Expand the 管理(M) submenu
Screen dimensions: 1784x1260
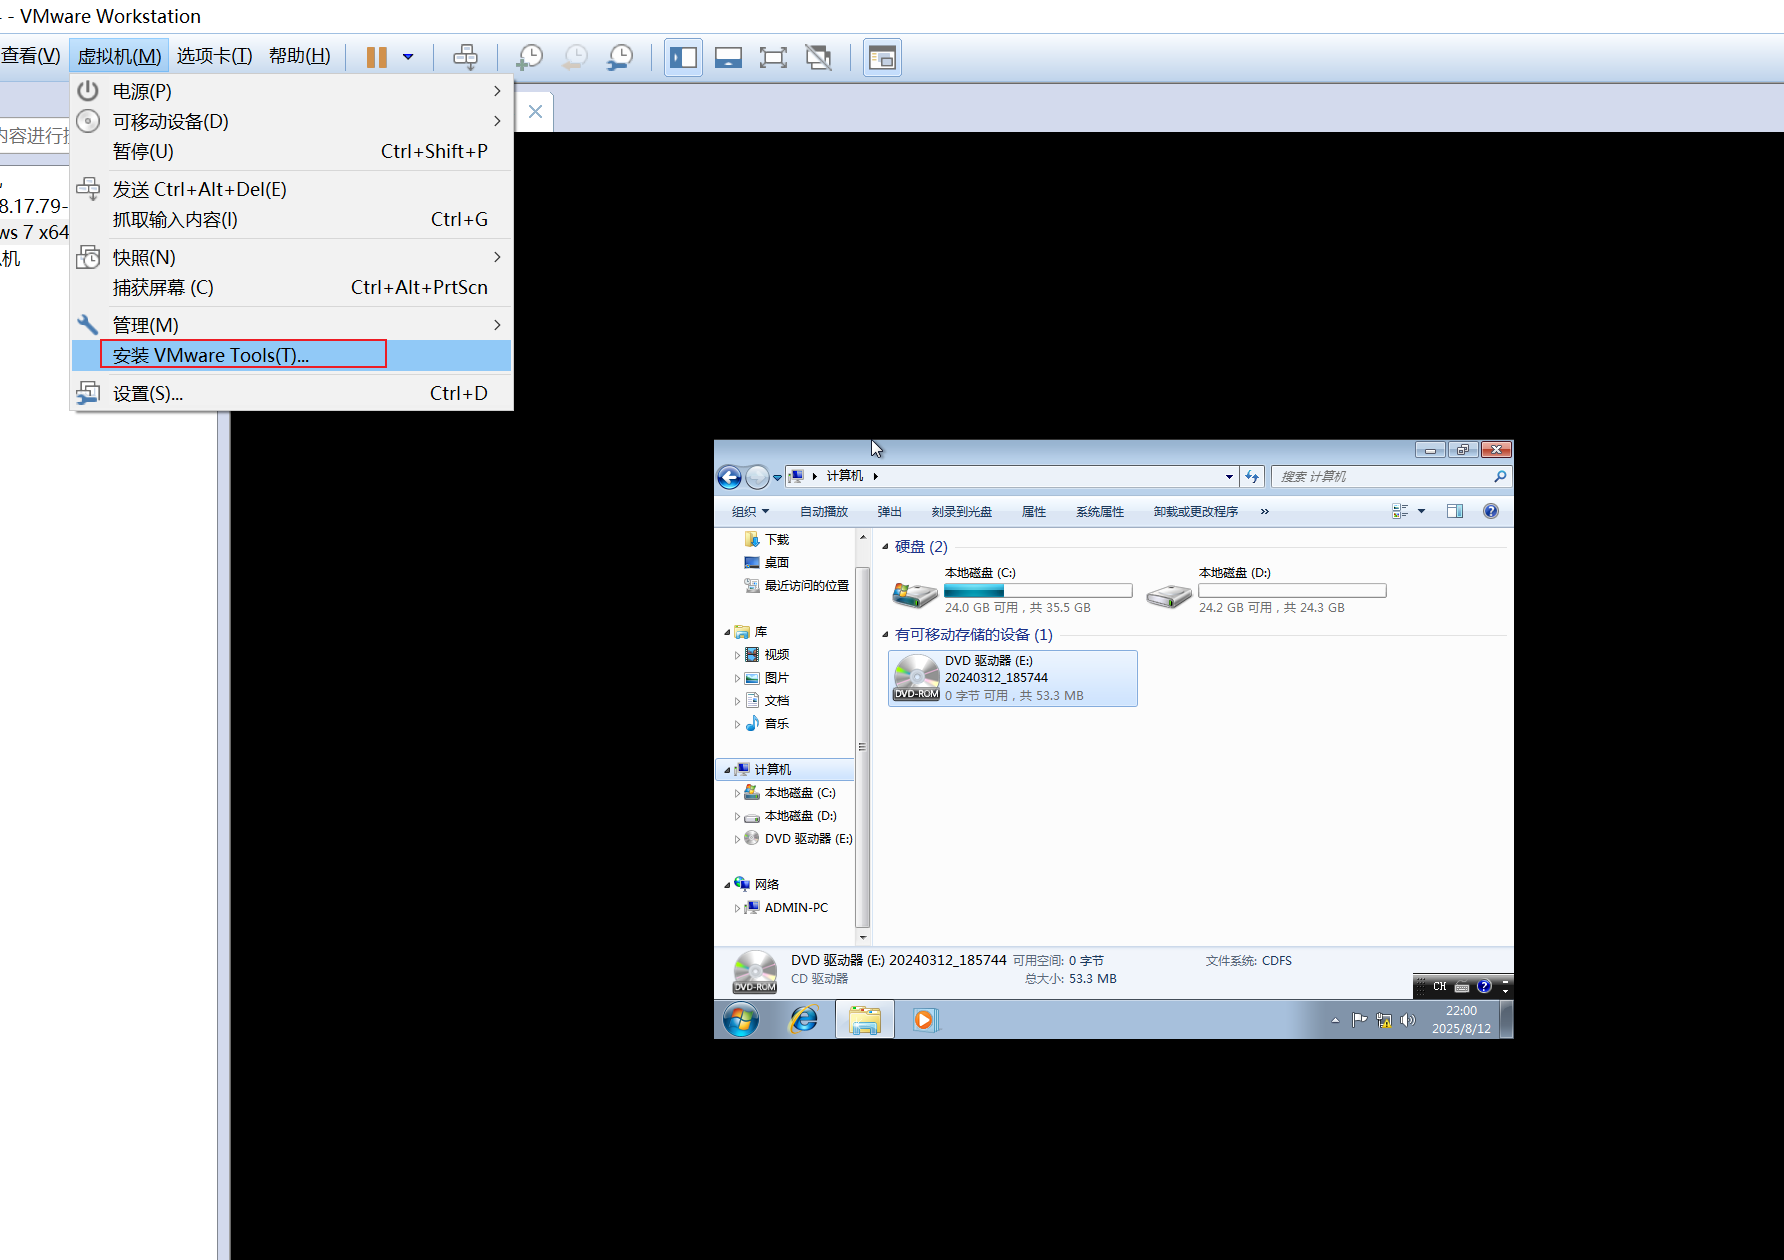(291, 325)
